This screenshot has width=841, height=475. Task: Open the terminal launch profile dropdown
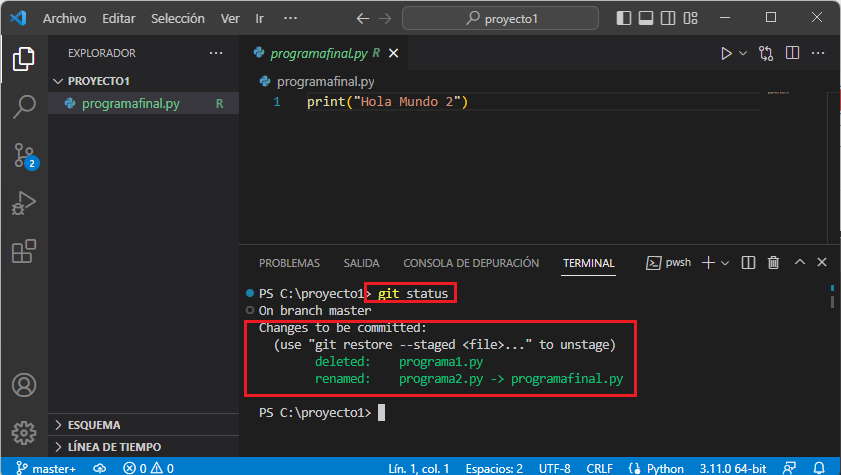point(725,263)
